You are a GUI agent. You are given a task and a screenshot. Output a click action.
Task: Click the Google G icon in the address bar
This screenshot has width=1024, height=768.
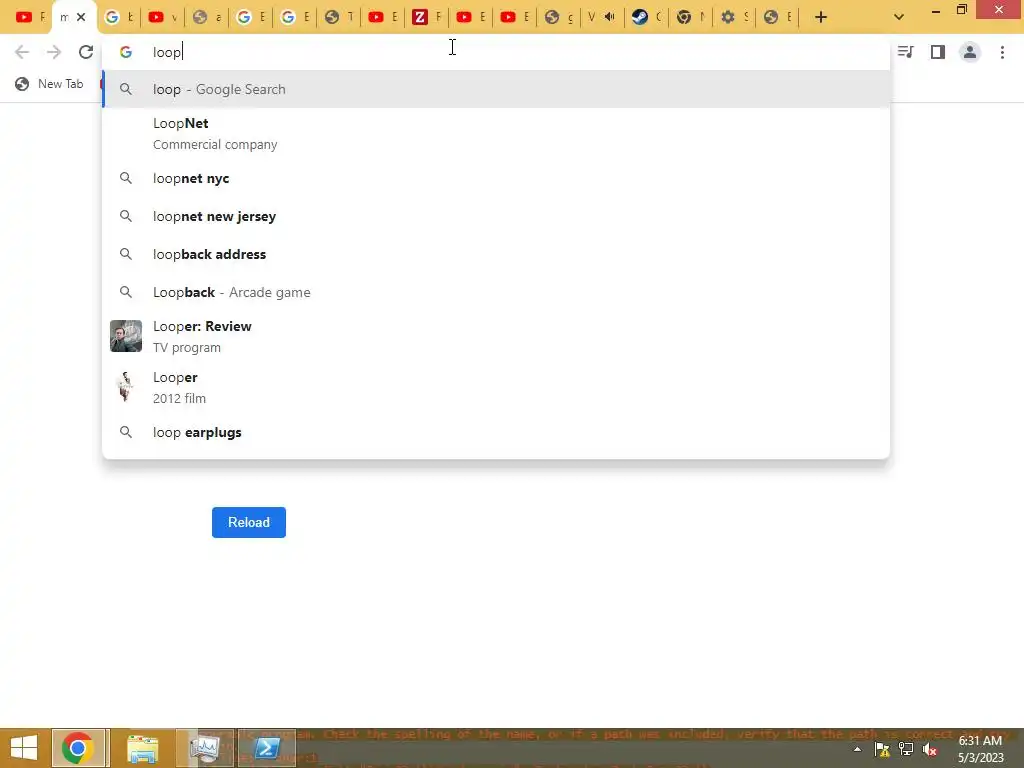click(126, 52)
